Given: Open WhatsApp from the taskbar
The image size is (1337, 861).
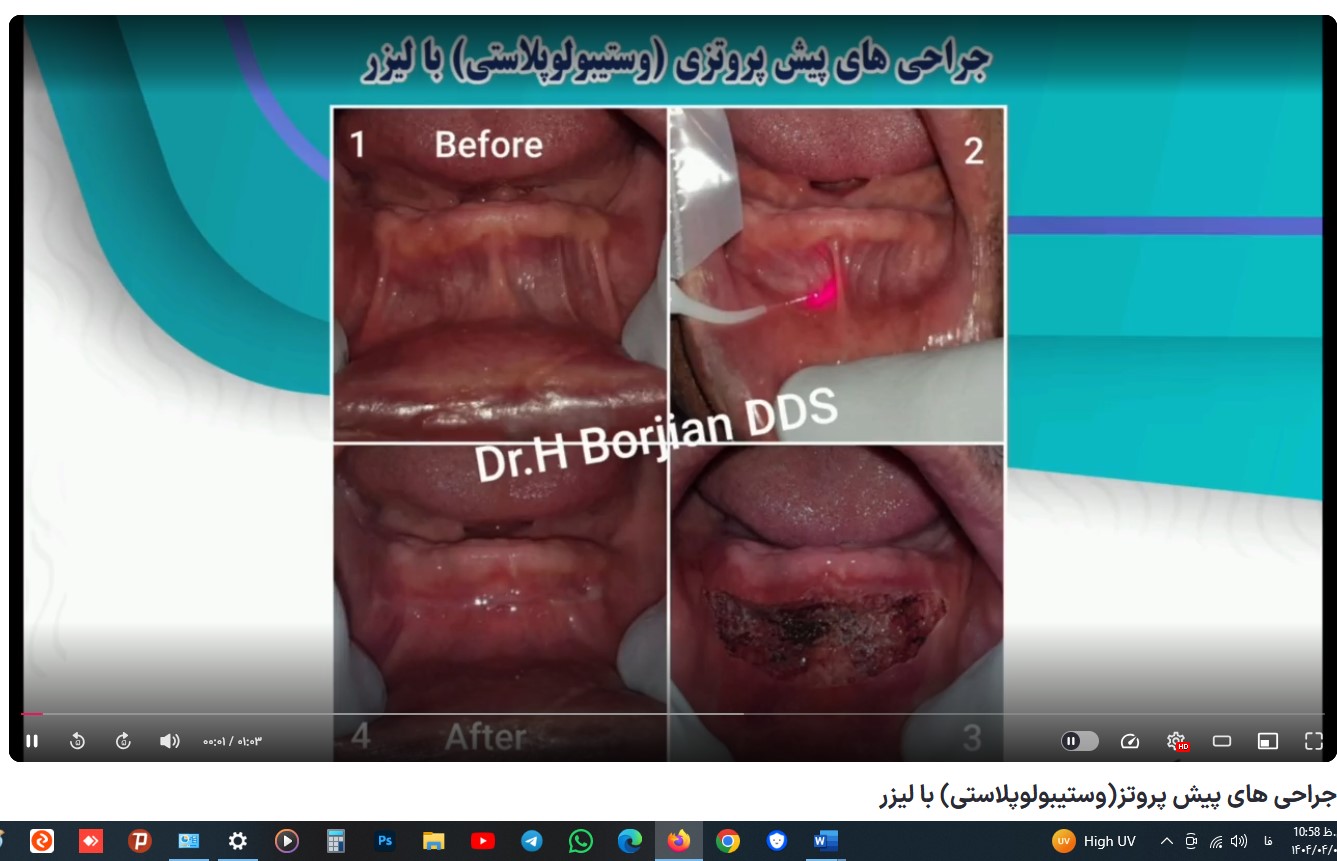Looking at the screenshot, I should tap(580, 841).
